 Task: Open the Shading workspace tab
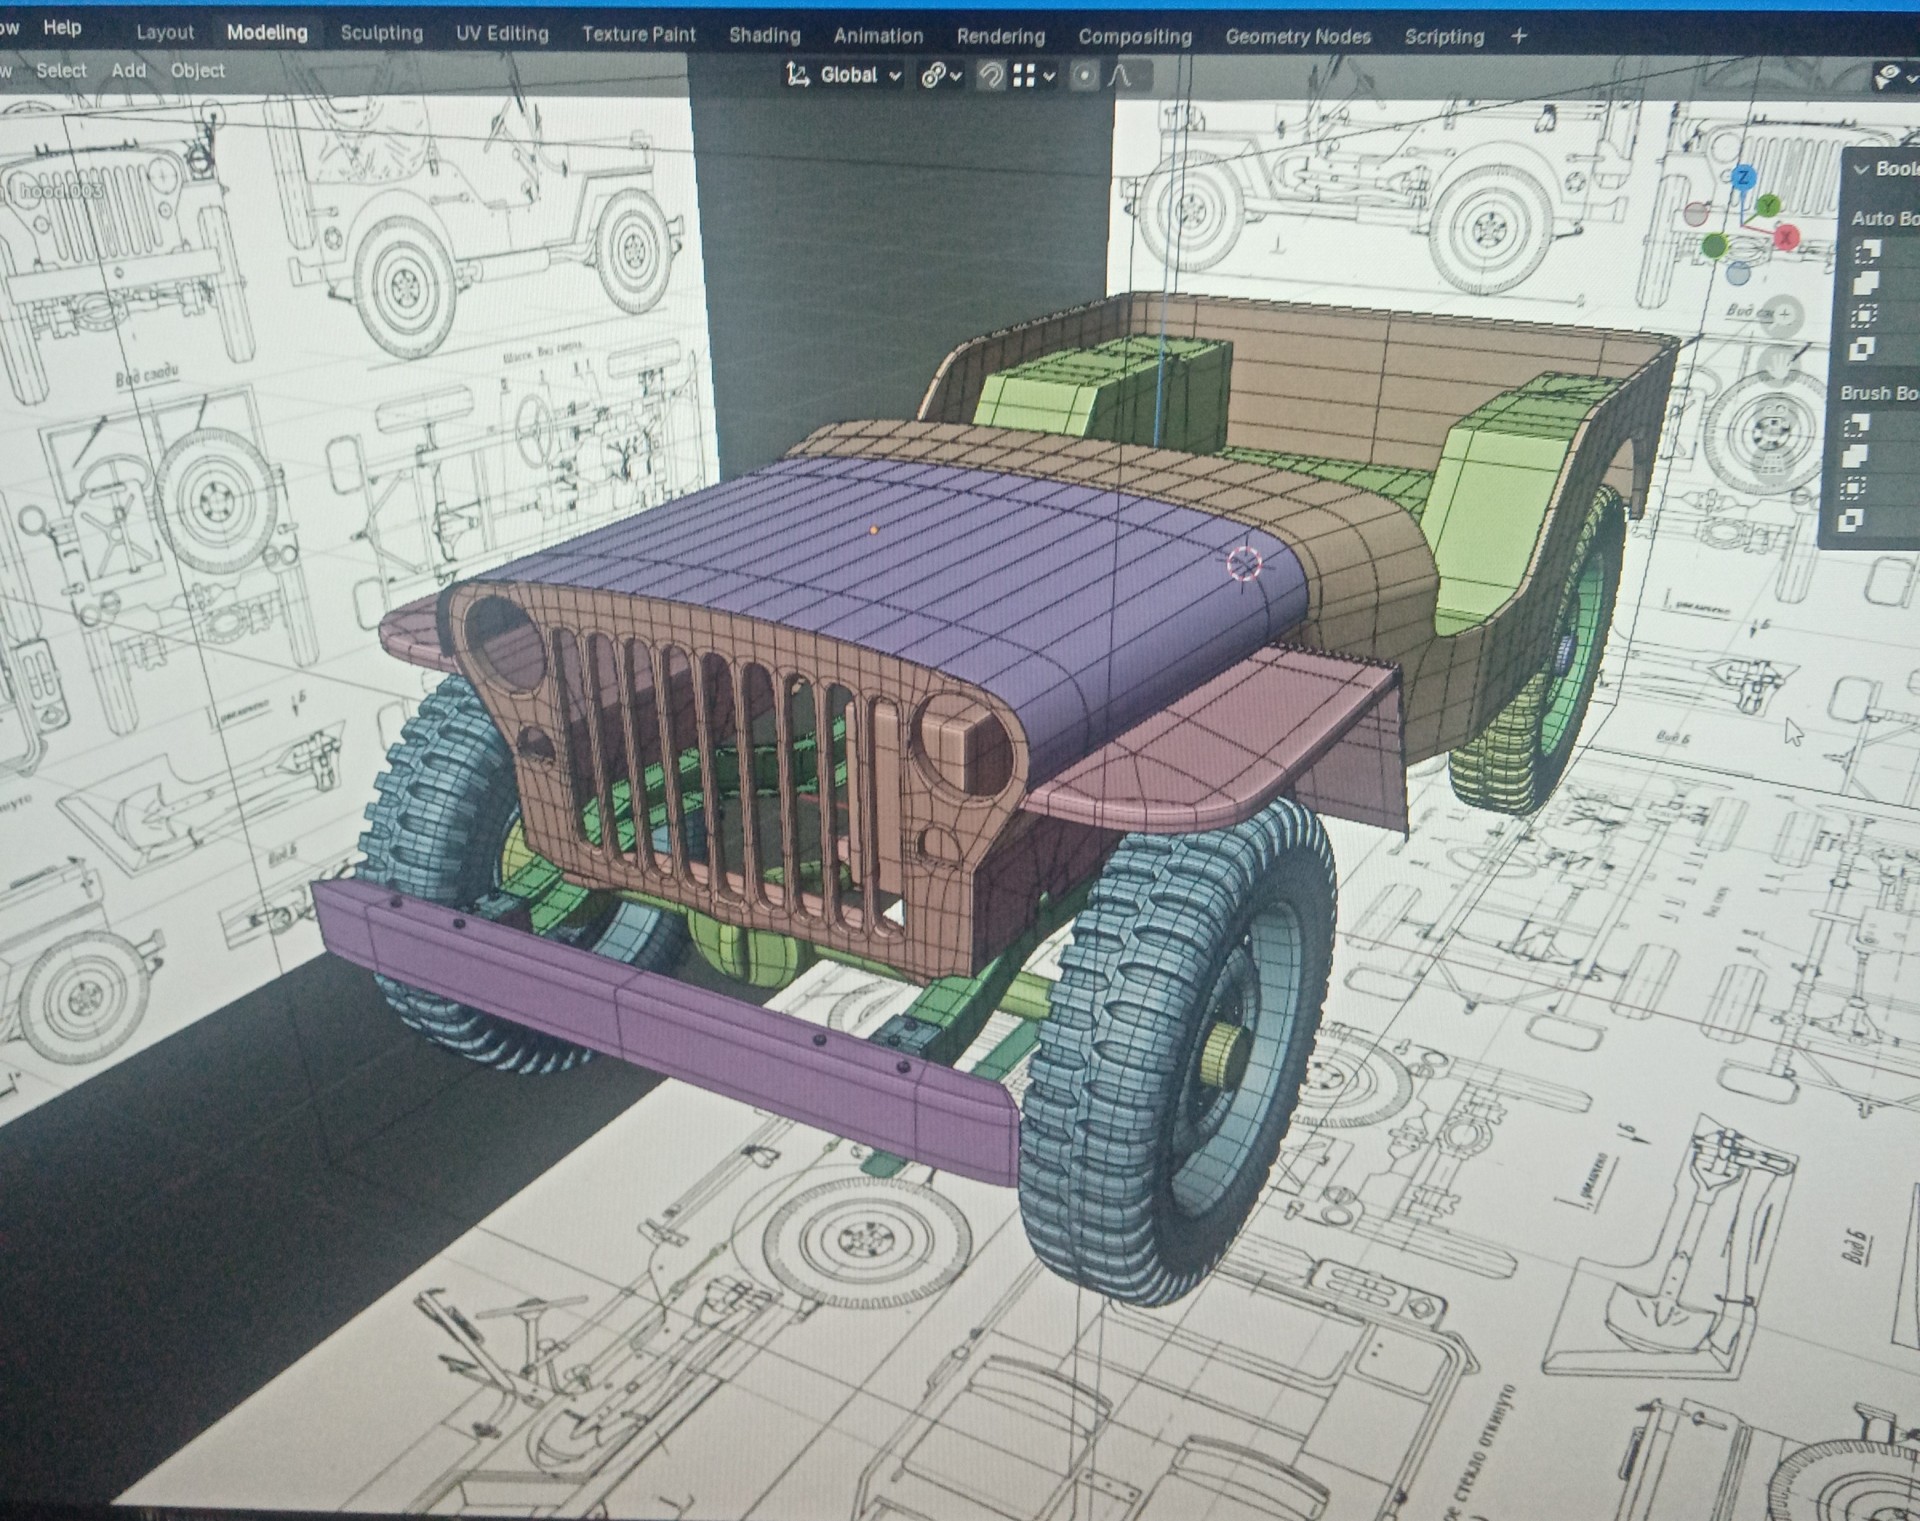(764, 35)
